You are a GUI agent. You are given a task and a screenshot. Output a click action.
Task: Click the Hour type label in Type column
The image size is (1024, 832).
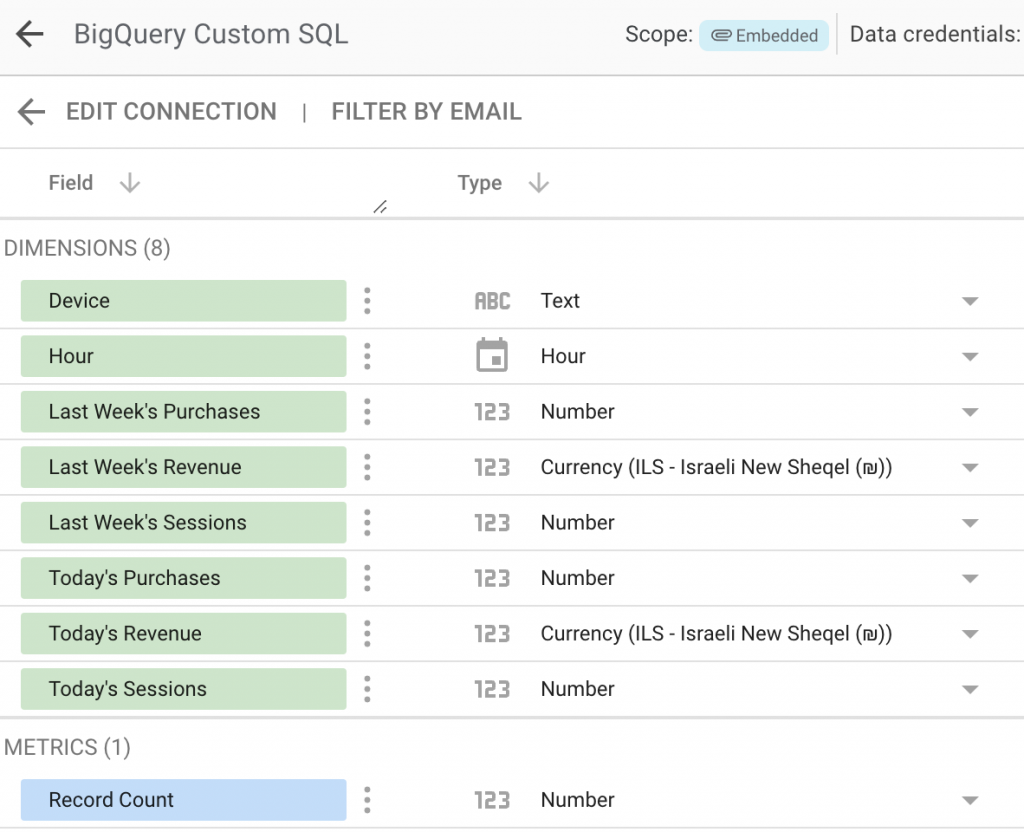(x=563, y=357)
